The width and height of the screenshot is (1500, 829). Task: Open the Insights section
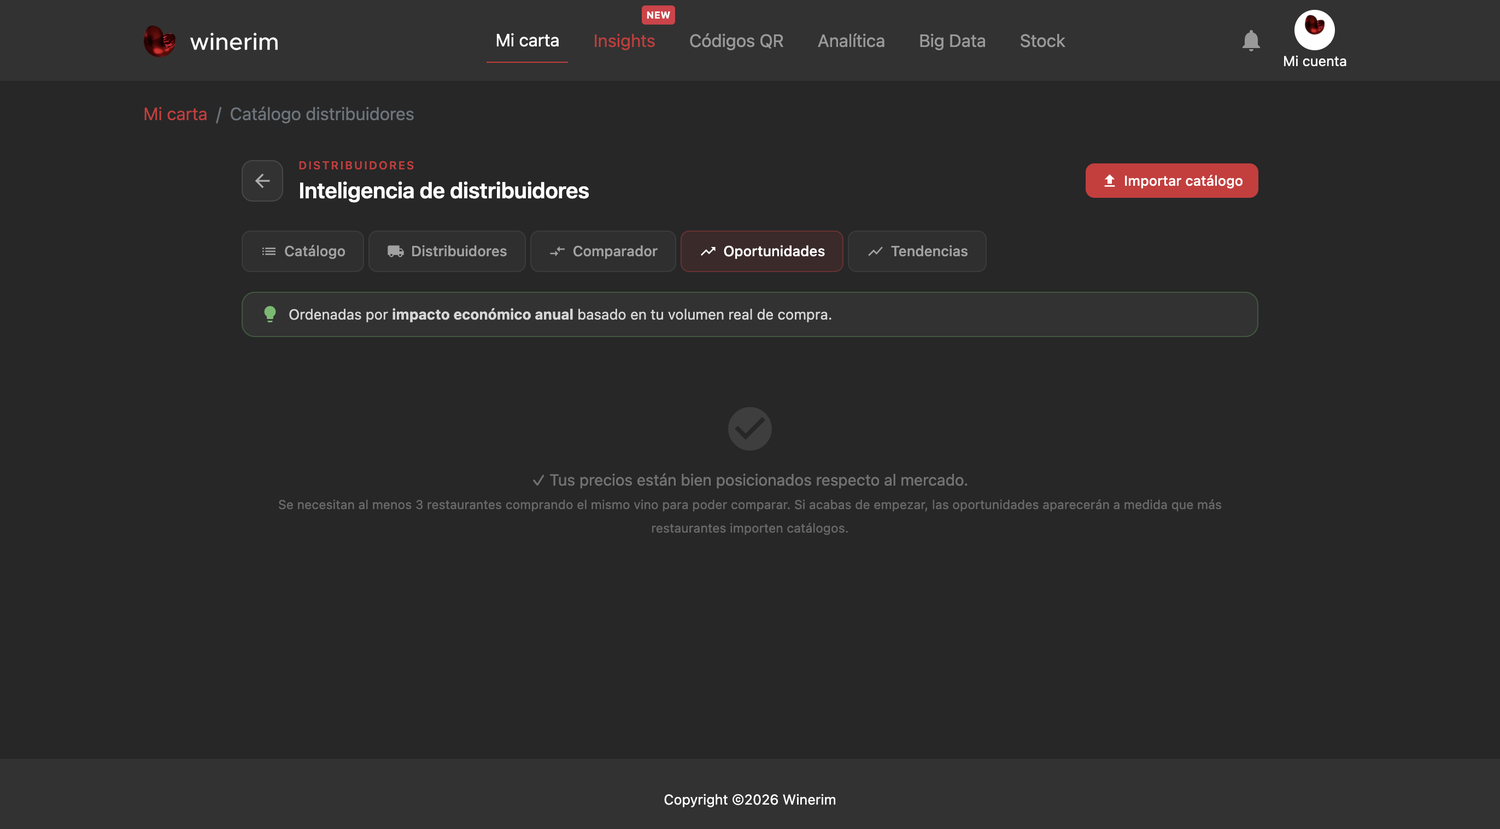point(624,41)
